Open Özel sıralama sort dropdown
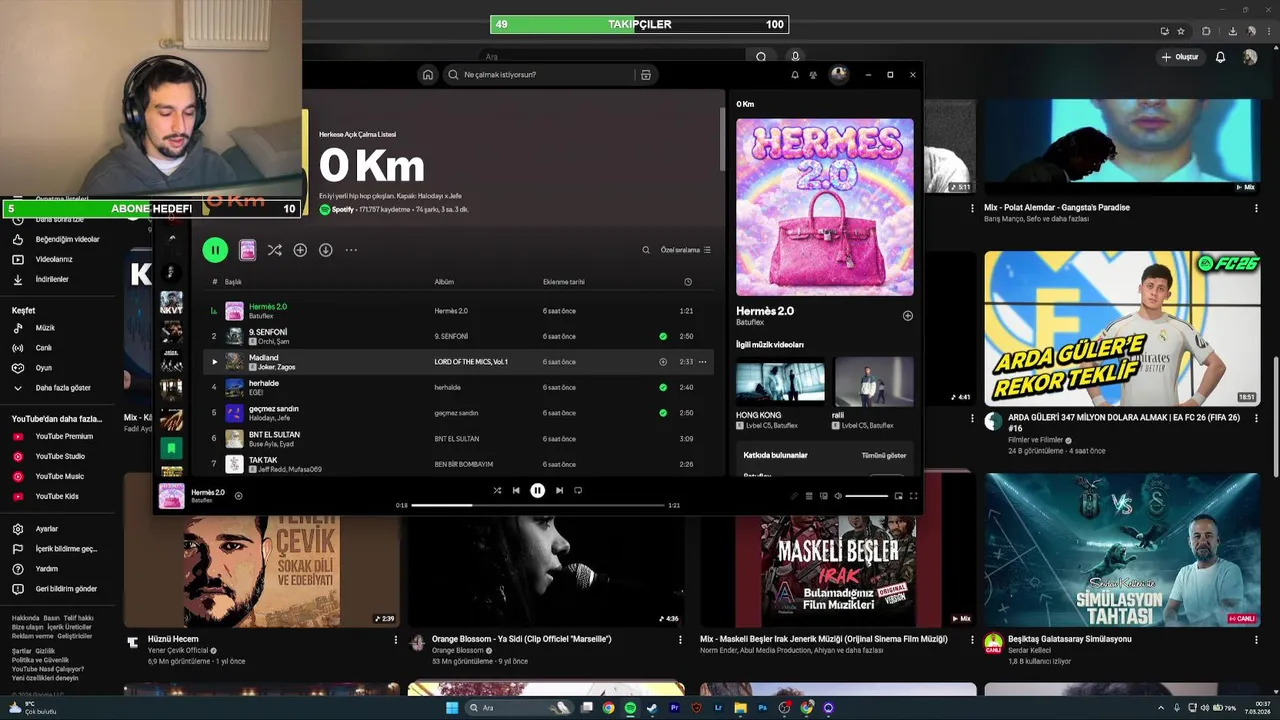 click(685, 250)
